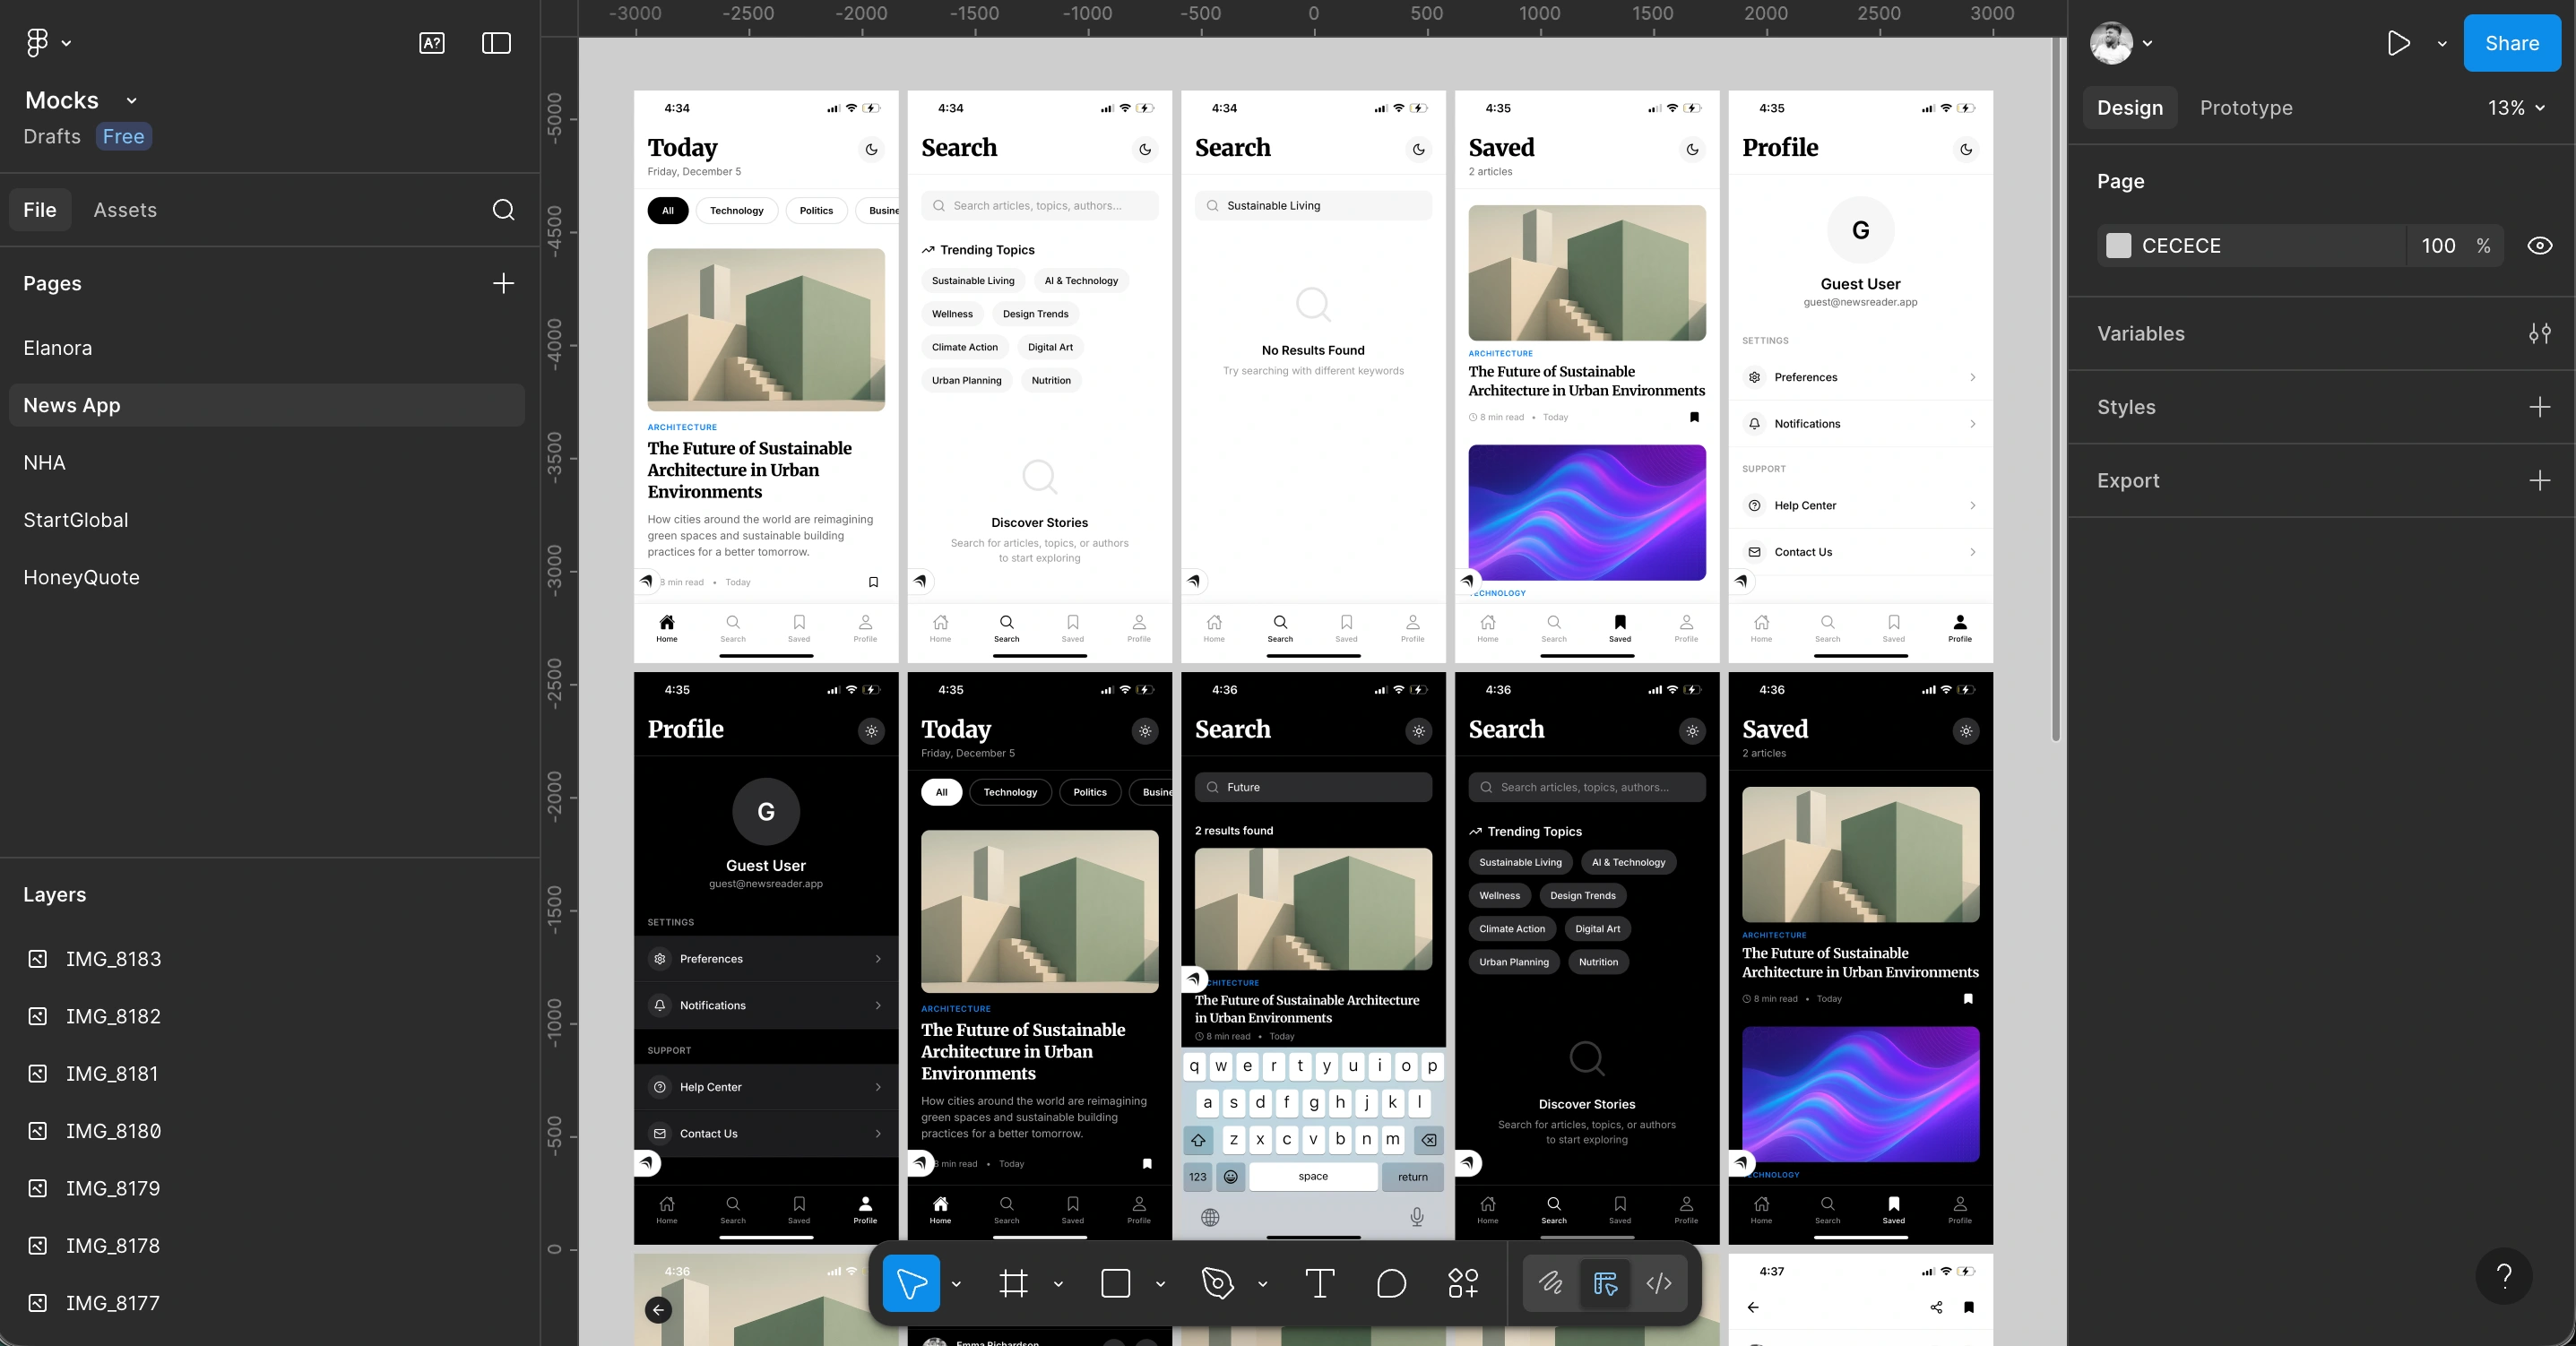Select the Pen tool

click(x=1217, y=1283)
